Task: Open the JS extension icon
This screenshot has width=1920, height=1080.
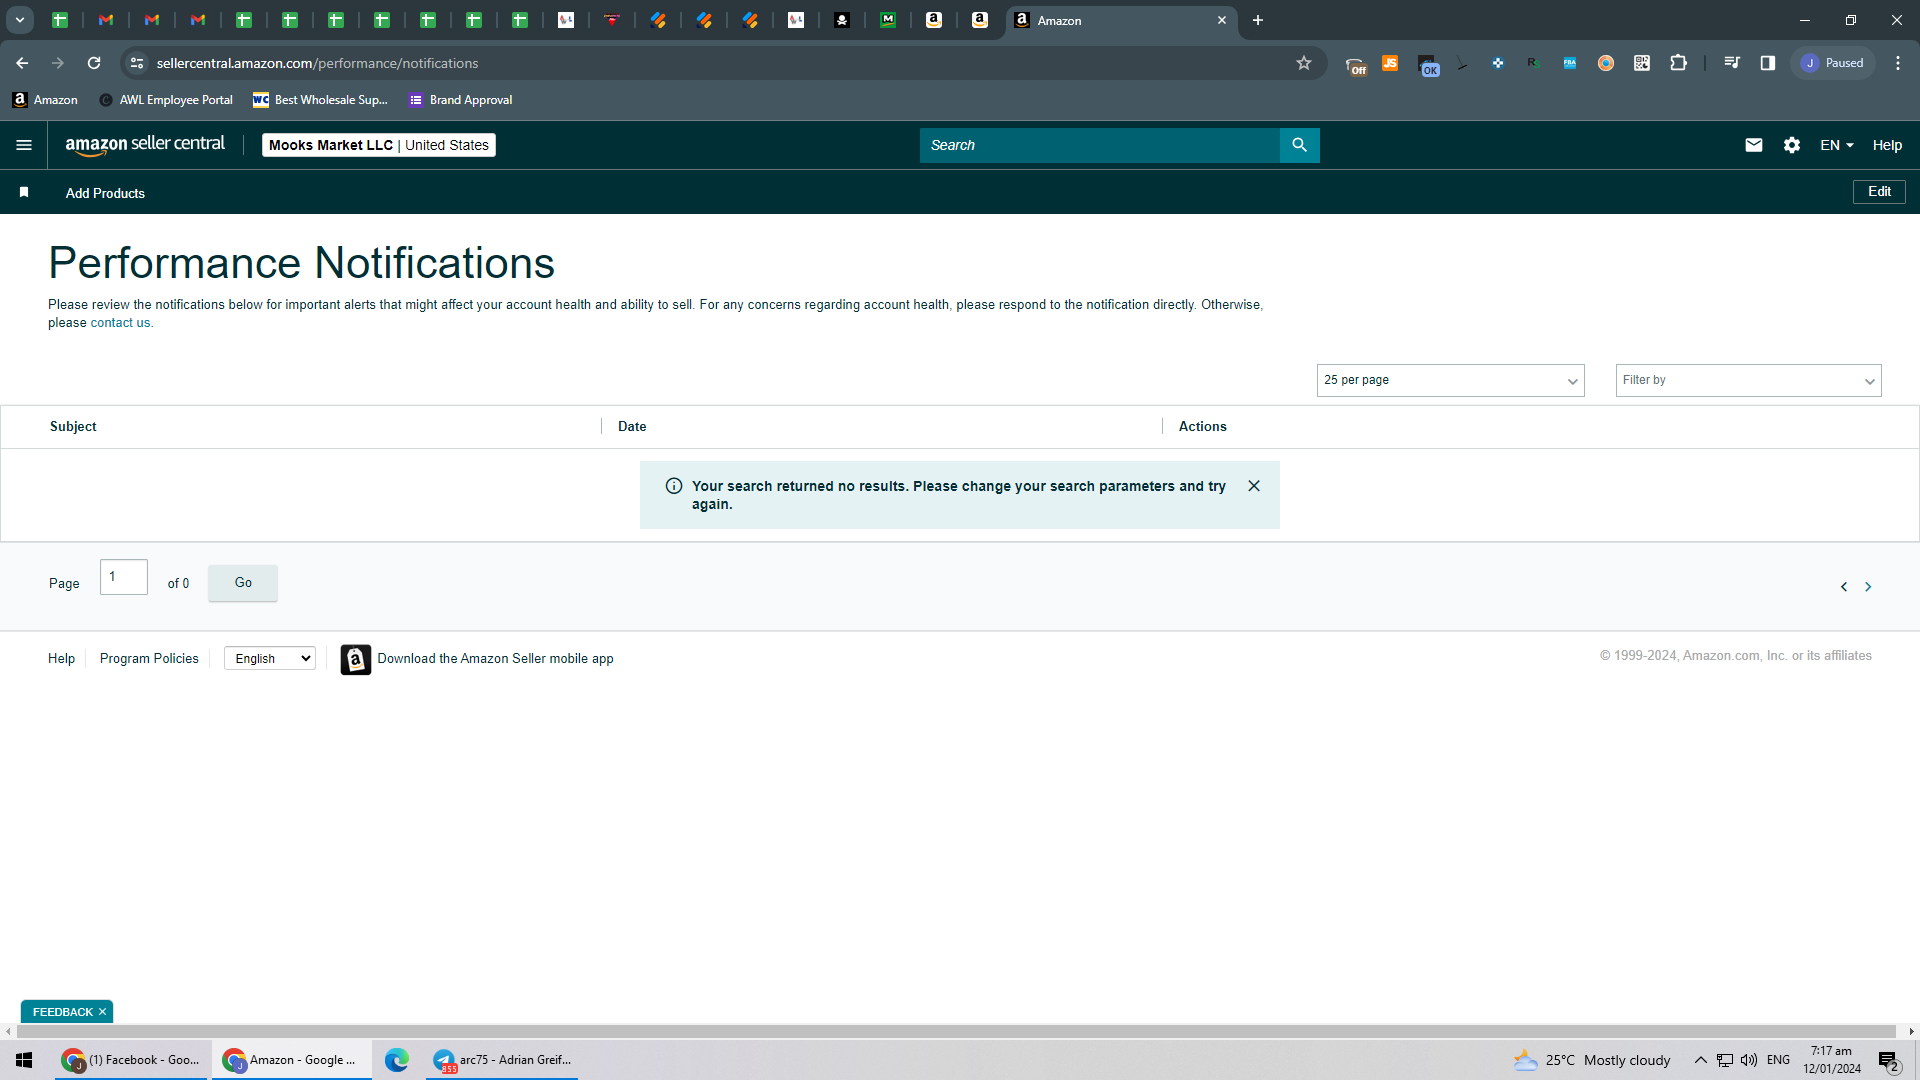Action: point(1390,63)
